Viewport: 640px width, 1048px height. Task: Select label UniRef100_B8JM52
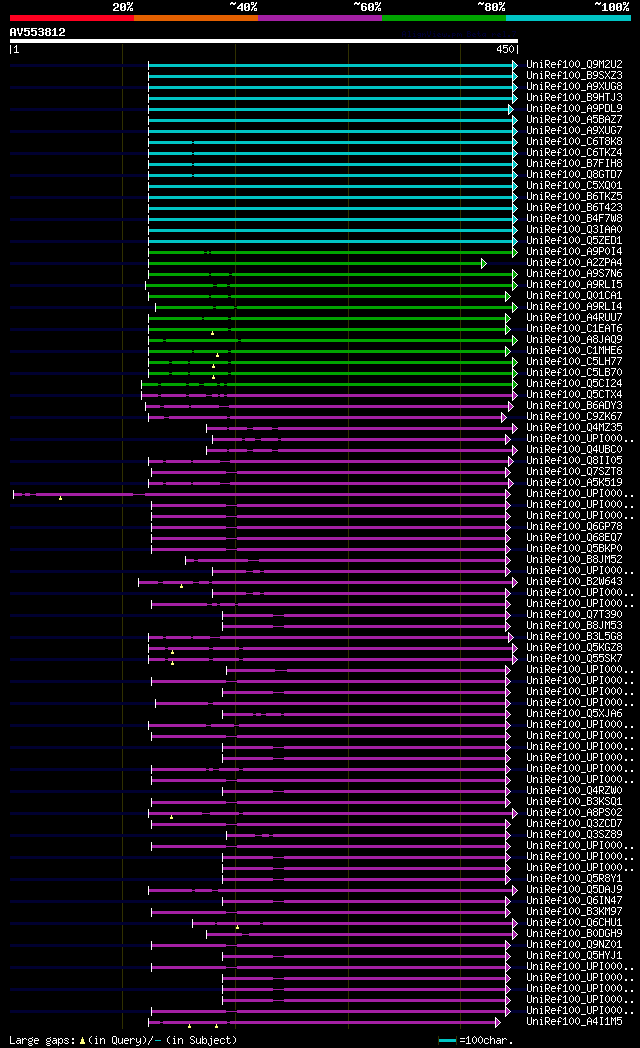pos(574,559)
